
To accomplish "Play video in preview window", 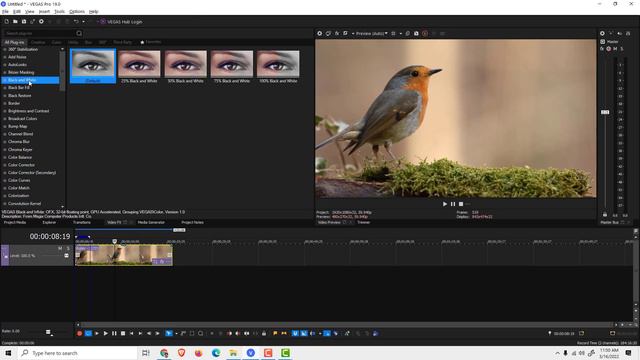I will (x=445, y=204).
